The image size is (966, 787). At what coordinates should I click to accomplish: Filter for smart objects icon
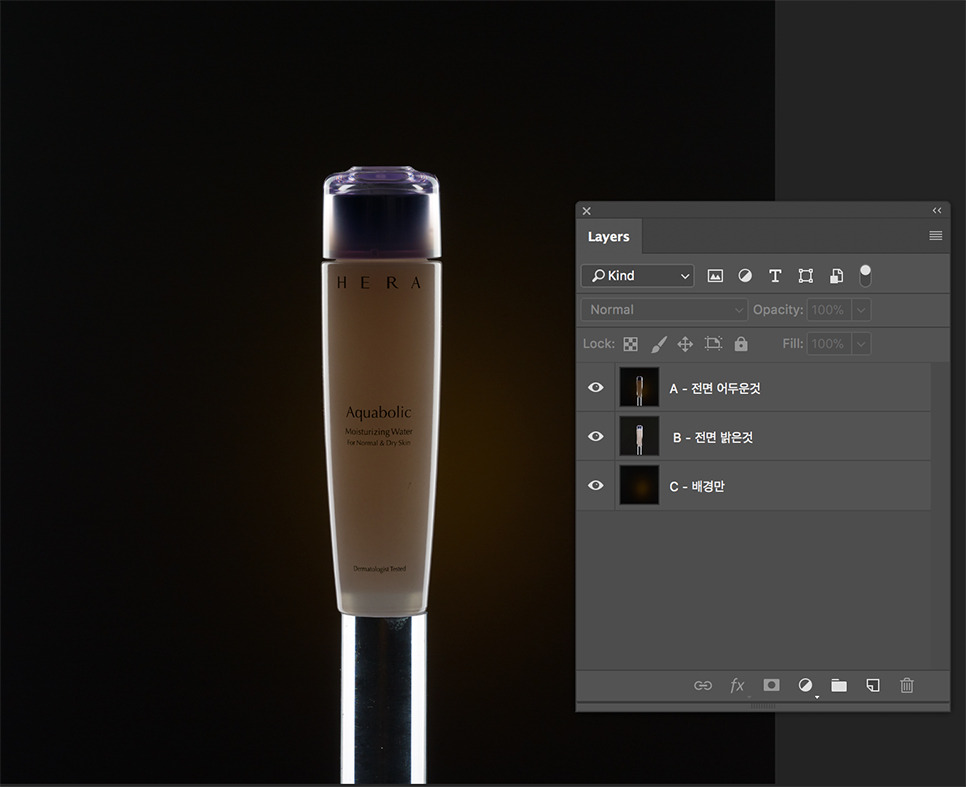tap(836, 276)
